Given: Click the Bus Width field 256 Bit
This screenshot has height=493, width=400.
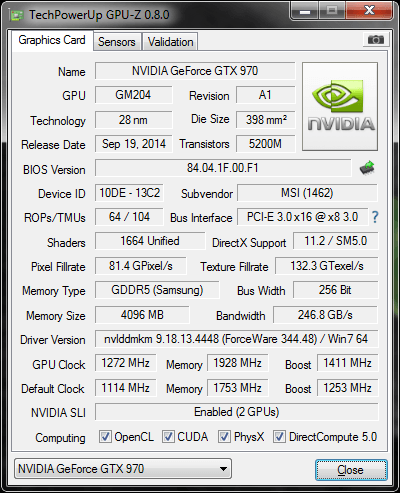Looking at the screenshot, I should (x=335, y=290).
